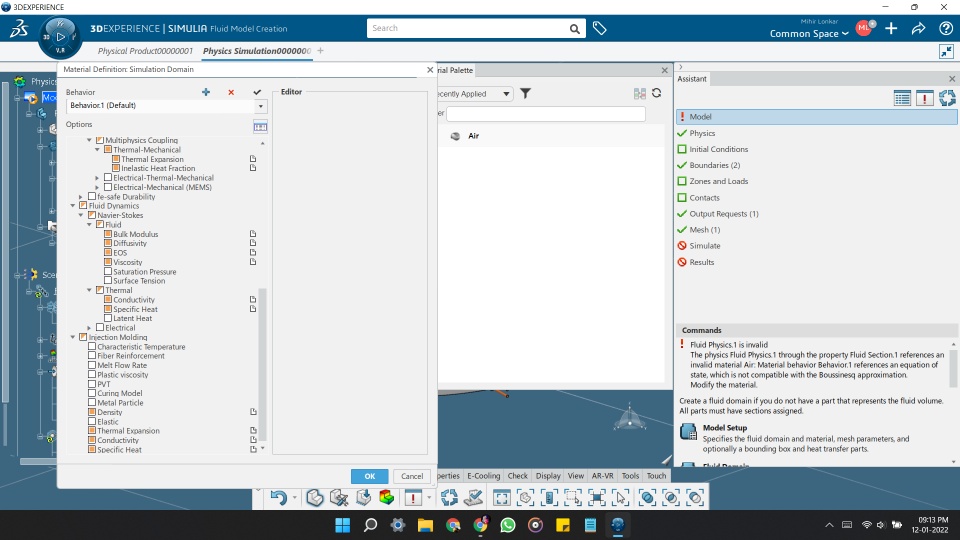This screenshot has height=540, width=960.
Task: Collapse the Fluid Dynamics tree node
Action: pos(73,206)
